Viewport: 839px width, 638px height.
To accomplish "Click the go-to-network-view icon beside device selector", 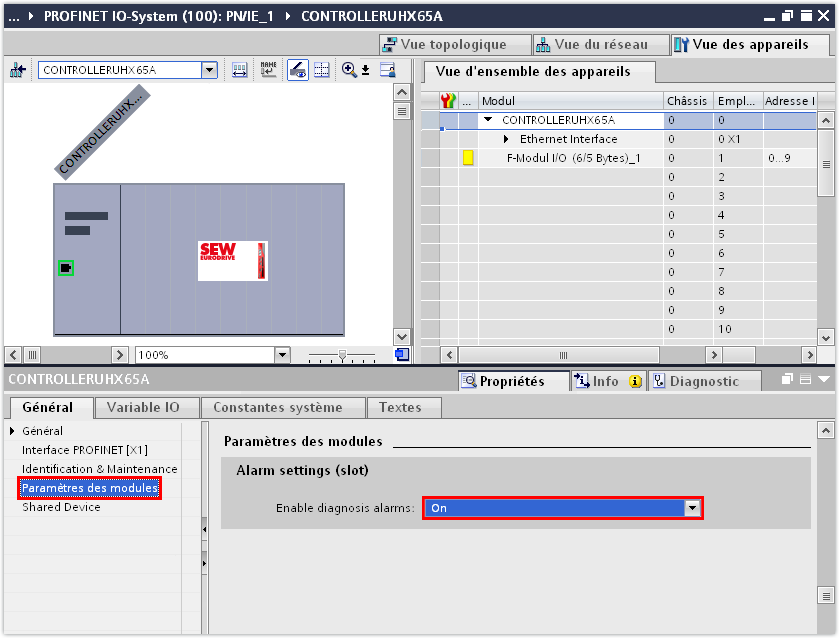I will click(18, 70).
